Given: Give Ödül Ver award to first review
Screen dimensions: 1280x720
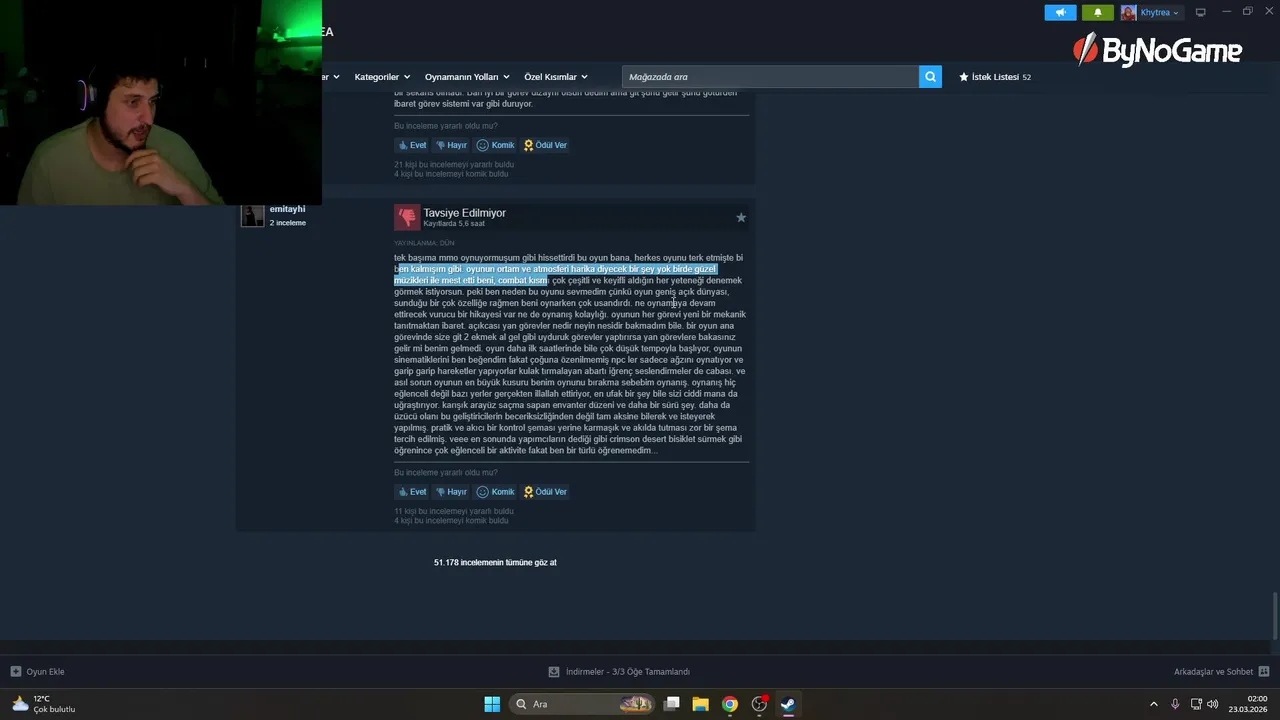Looking at the screenshot, I should tap(545, 145).
